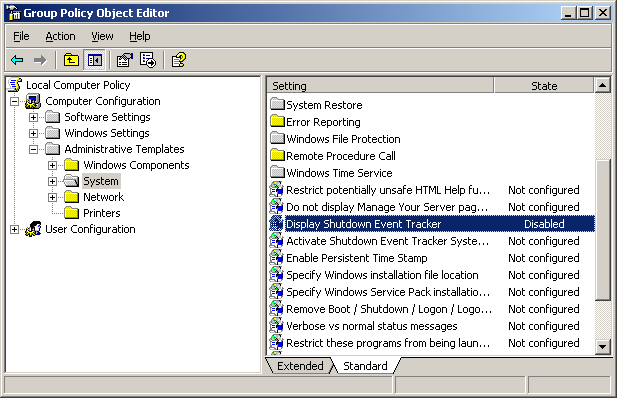Screen dimensions: 617x398
Task: Select Display Shutdown Event Tracker policy
Action: 431,224
